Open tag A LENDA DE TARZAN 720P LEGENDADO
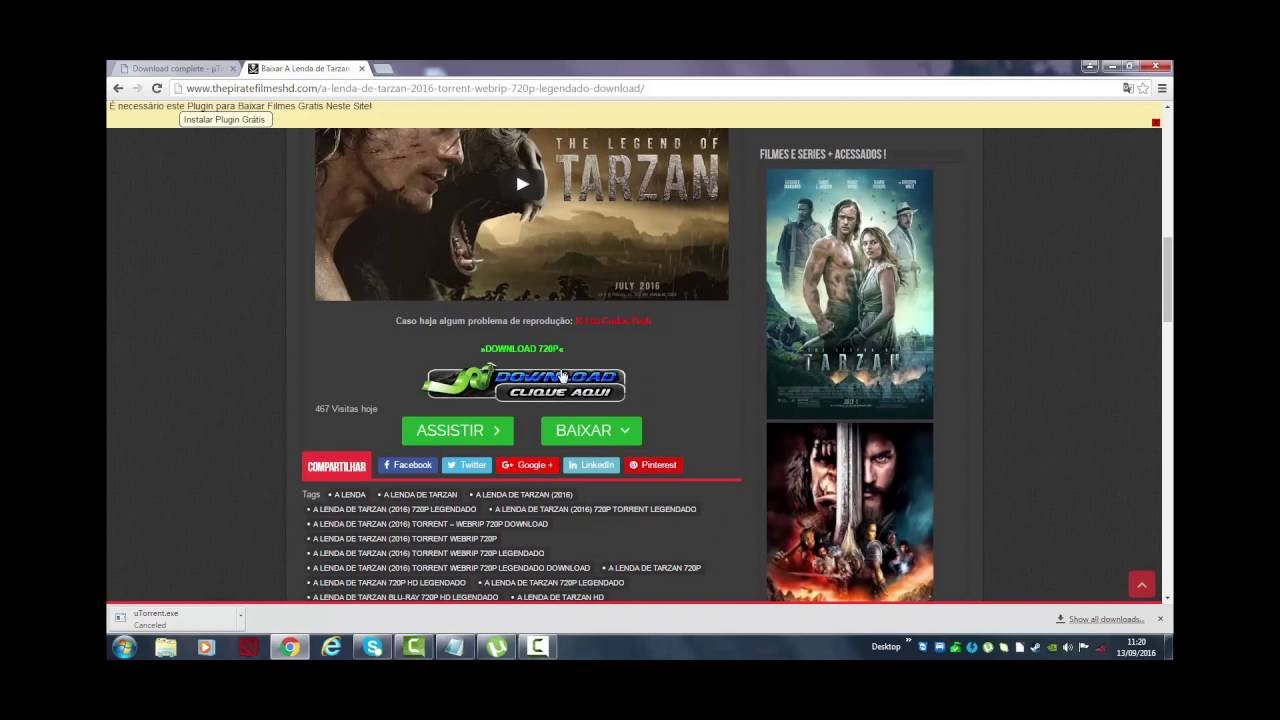The height and width of the screenshot is (720, 1280). pos(554,583)
